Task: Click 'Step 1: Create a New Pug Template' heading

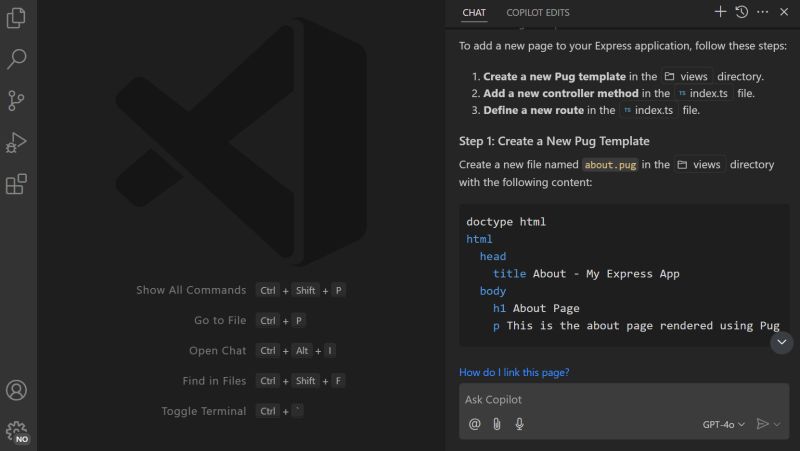Action: pos(554,141)
